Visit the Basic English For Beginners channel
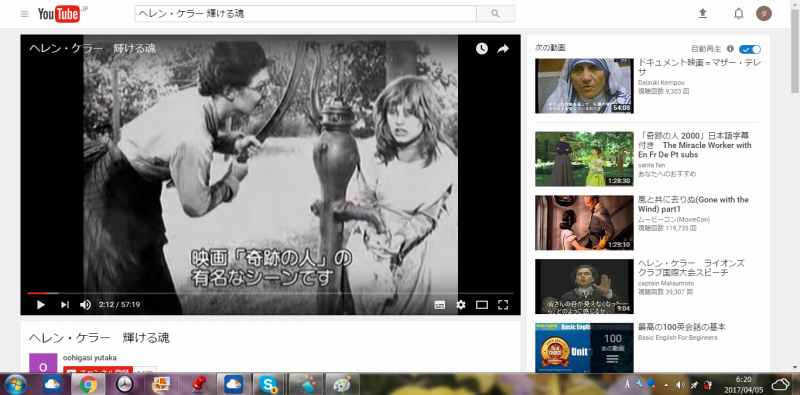The height and width of the screenshot is (395, 800). pos(677,337)
